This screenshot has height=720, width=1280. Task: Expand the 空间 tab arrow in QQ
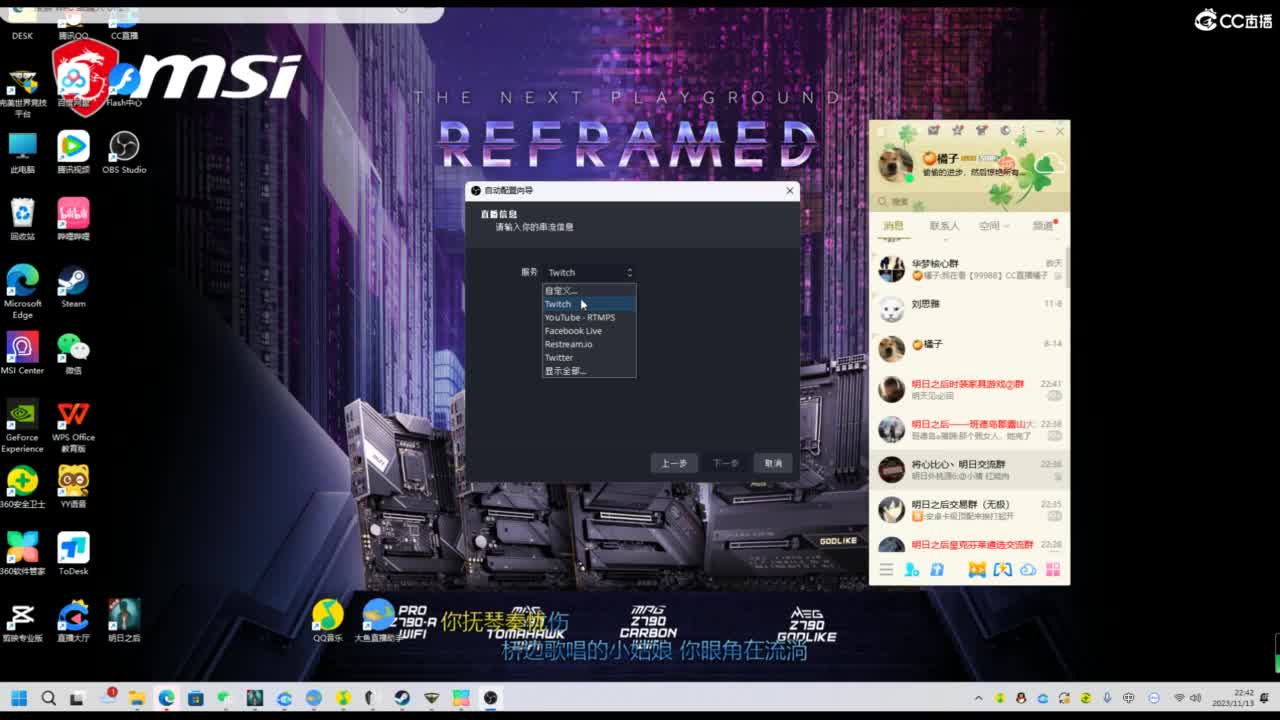pos(1006,226)
